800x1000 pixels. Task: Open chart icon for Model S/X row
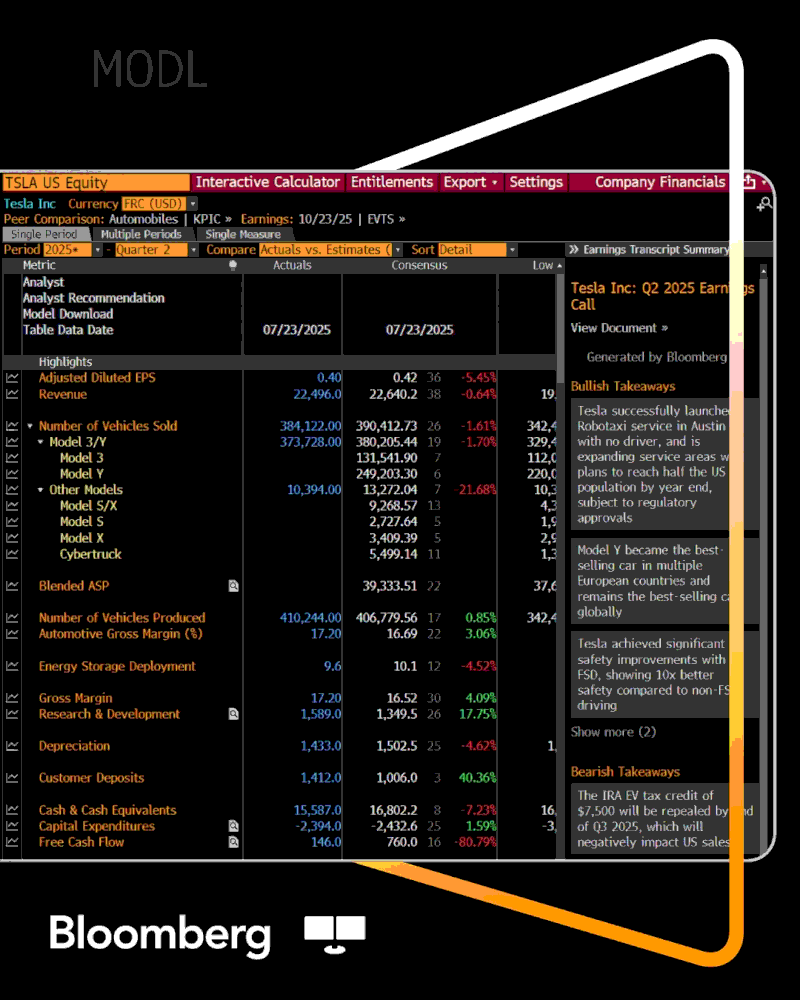pyautogui.click(x=12, y=506)
